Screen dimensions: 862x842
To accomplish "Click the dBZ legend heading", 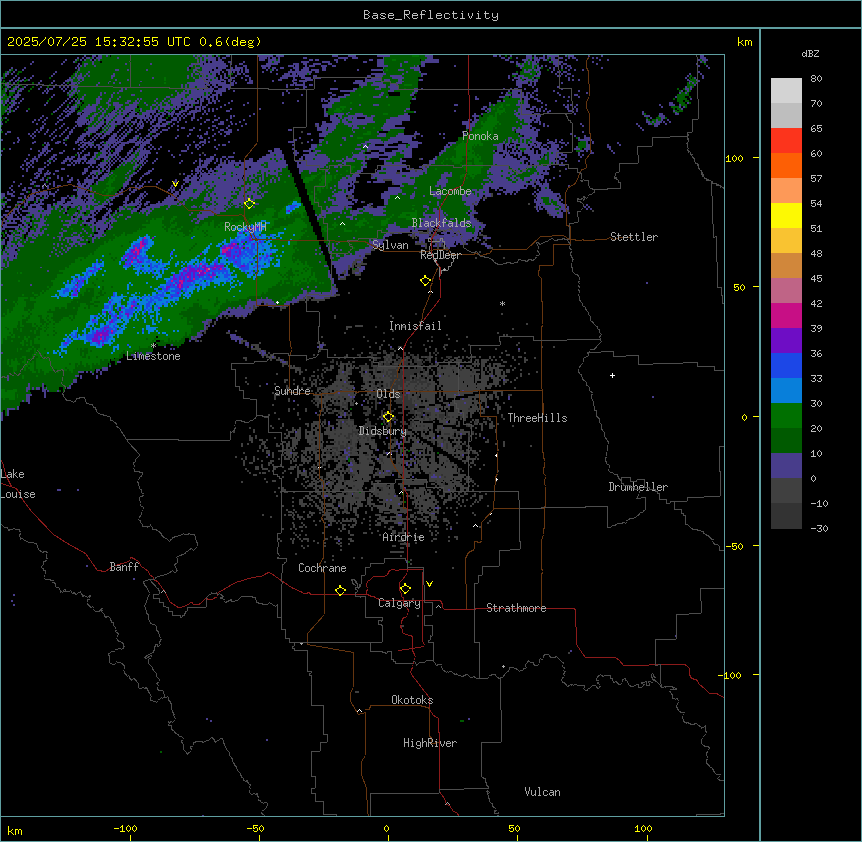I will coord(810,53).
